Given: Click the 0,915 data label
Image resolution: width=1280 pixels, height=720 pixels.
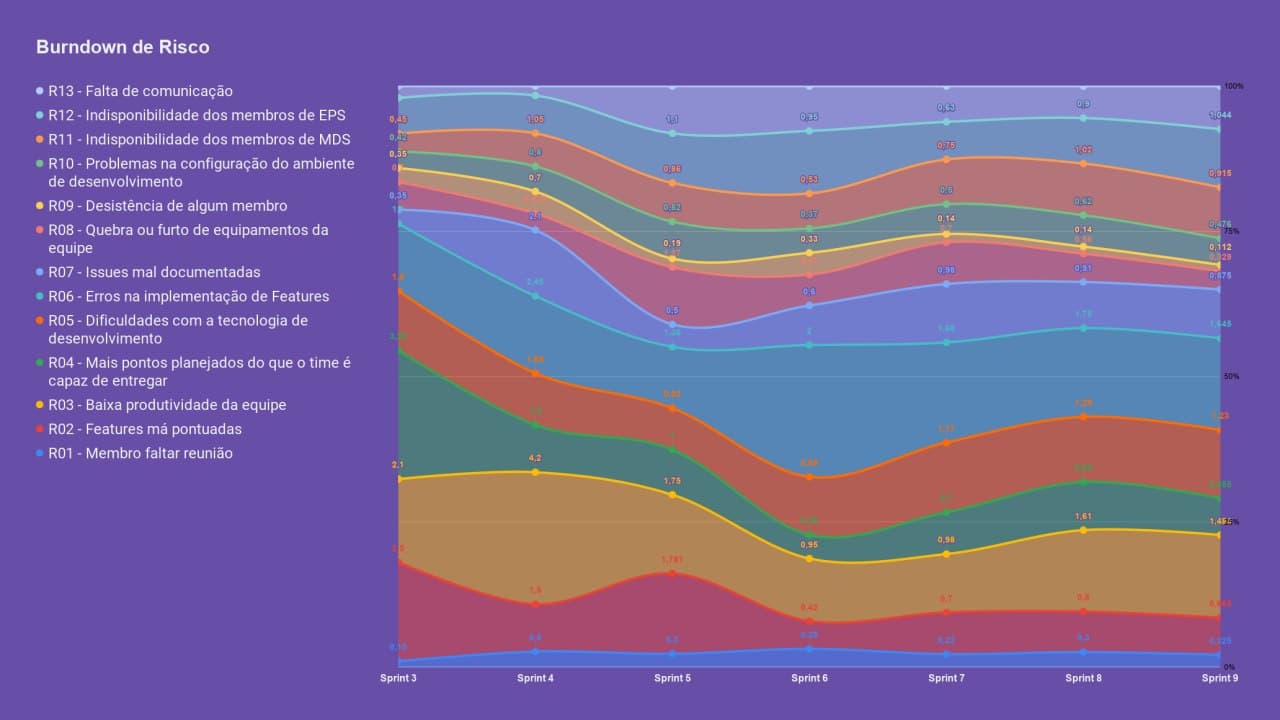Looking at the screenshot, I should (1220, 173).
